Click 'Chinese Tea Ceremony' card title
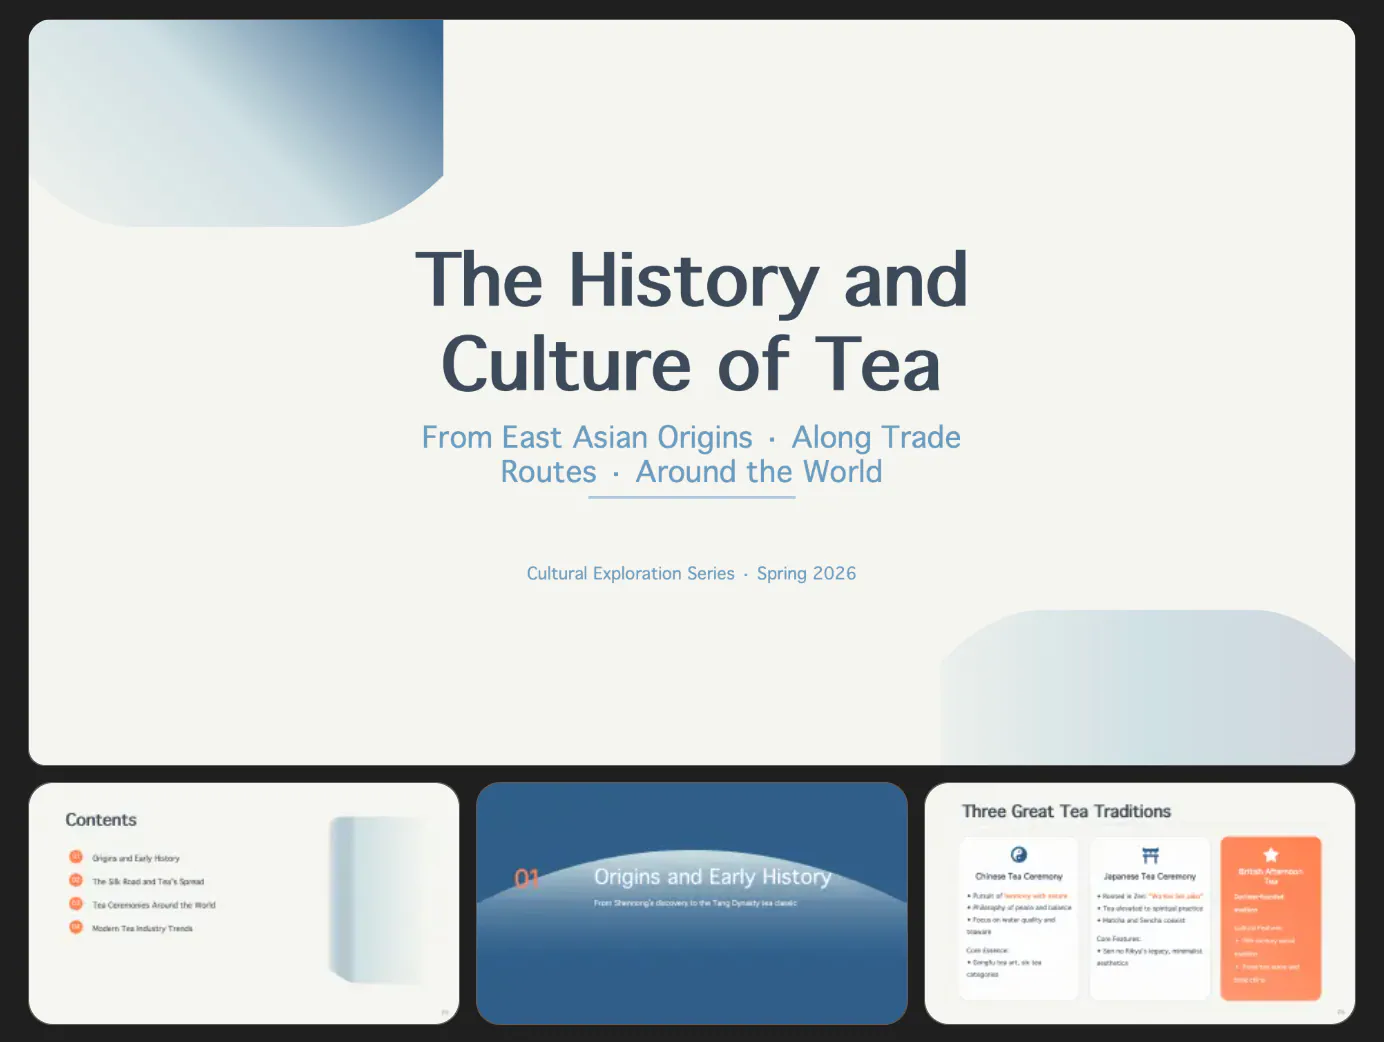The height and width of the screenshot is (1042, 1384). point(1019,876)
